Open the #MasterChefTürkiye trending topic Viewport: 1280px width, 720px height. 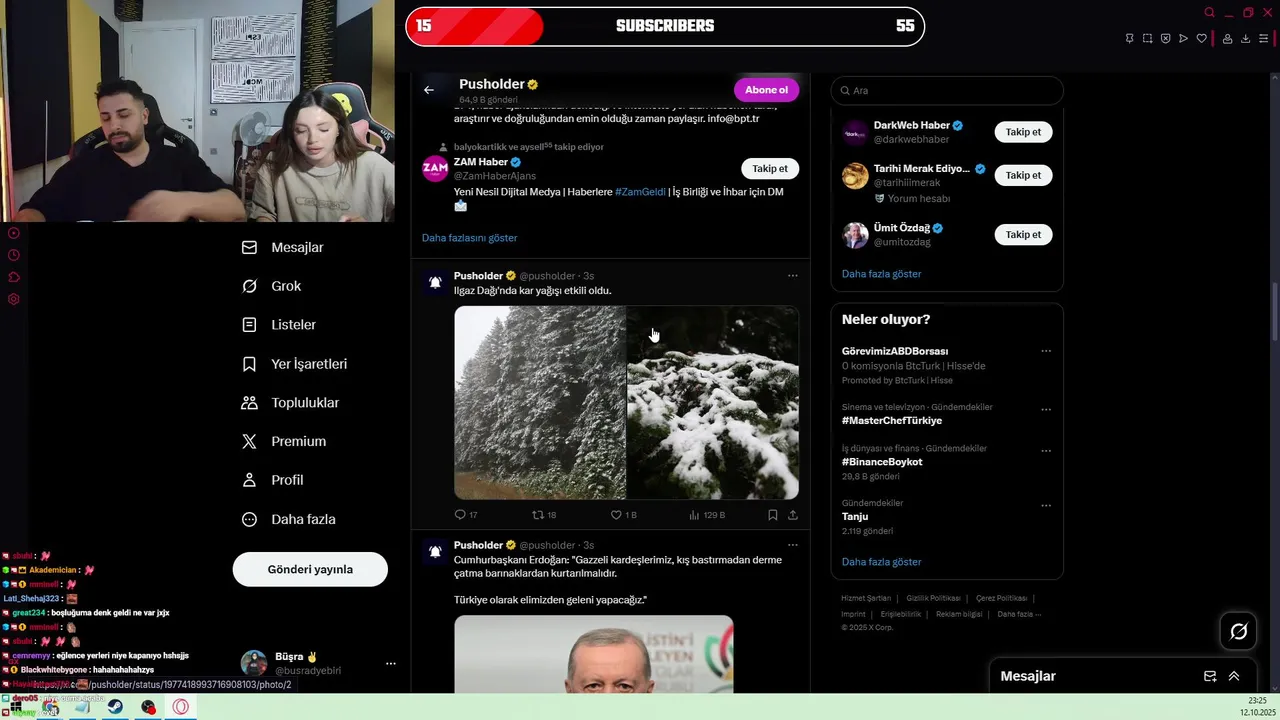pos(892,421)
